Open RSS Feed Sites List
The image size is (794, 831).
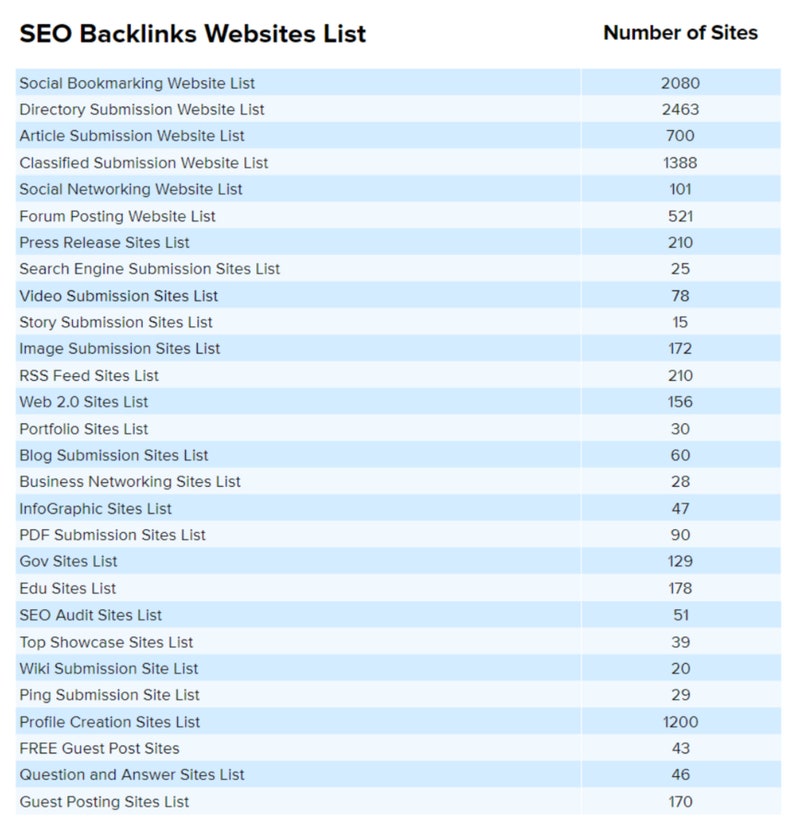pyautogui.click(x=89, y=376)
